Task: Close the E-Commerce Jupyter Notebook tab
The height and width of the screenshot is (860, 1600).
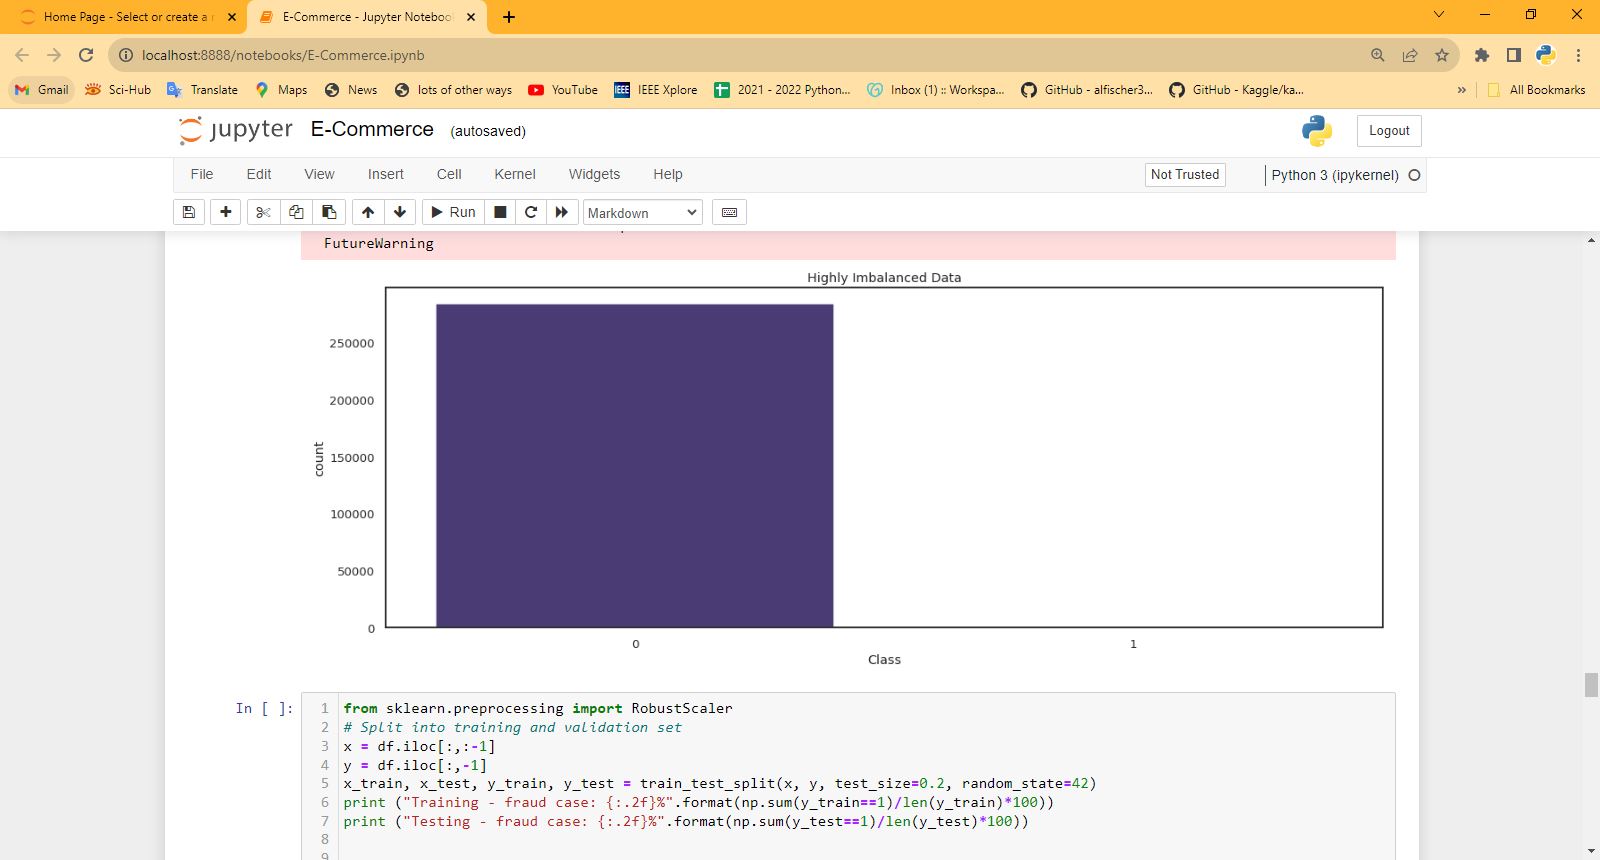Action: tap(471, 17)
